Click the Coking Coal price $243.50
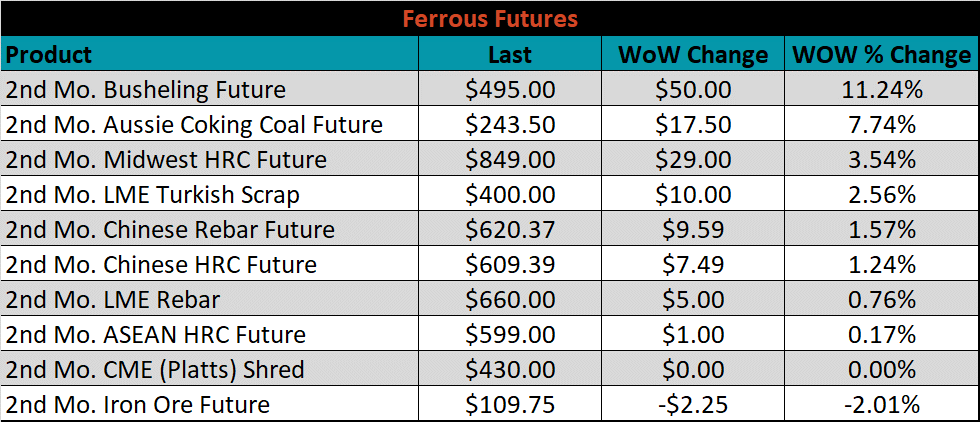 click(x=510, y=124)
